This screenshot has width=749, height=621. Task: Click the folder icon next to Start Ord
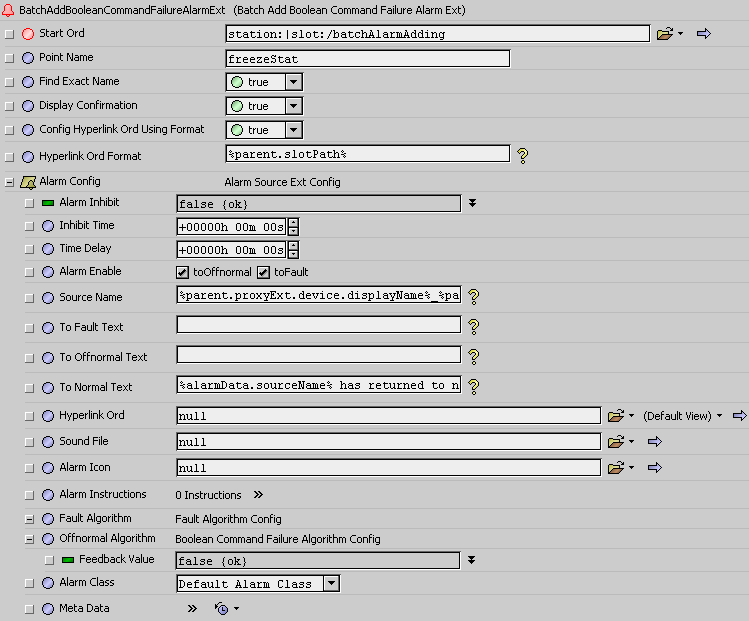(x=665, y=34)
